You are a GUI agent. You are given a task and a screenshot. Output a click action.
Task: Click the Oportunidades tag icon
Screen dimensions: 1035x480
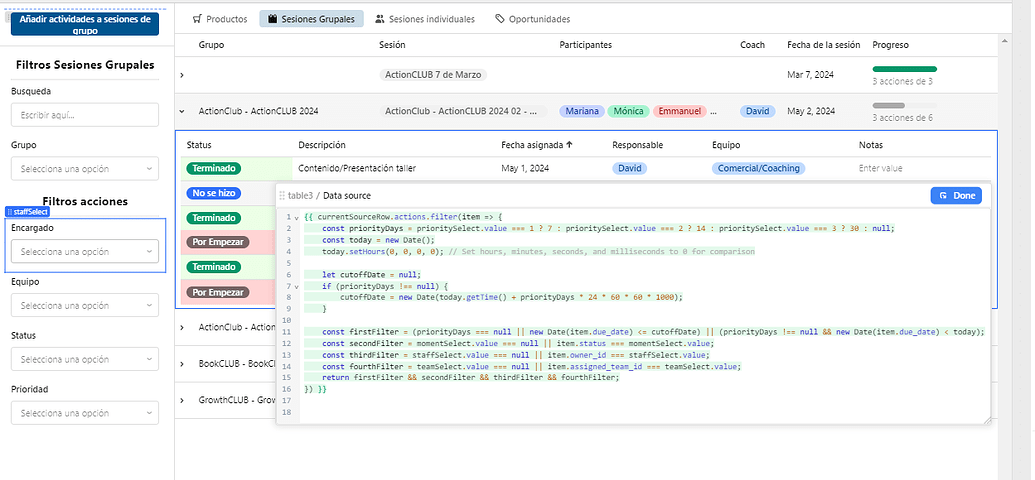pyautogui.click(x=500, y=19)
